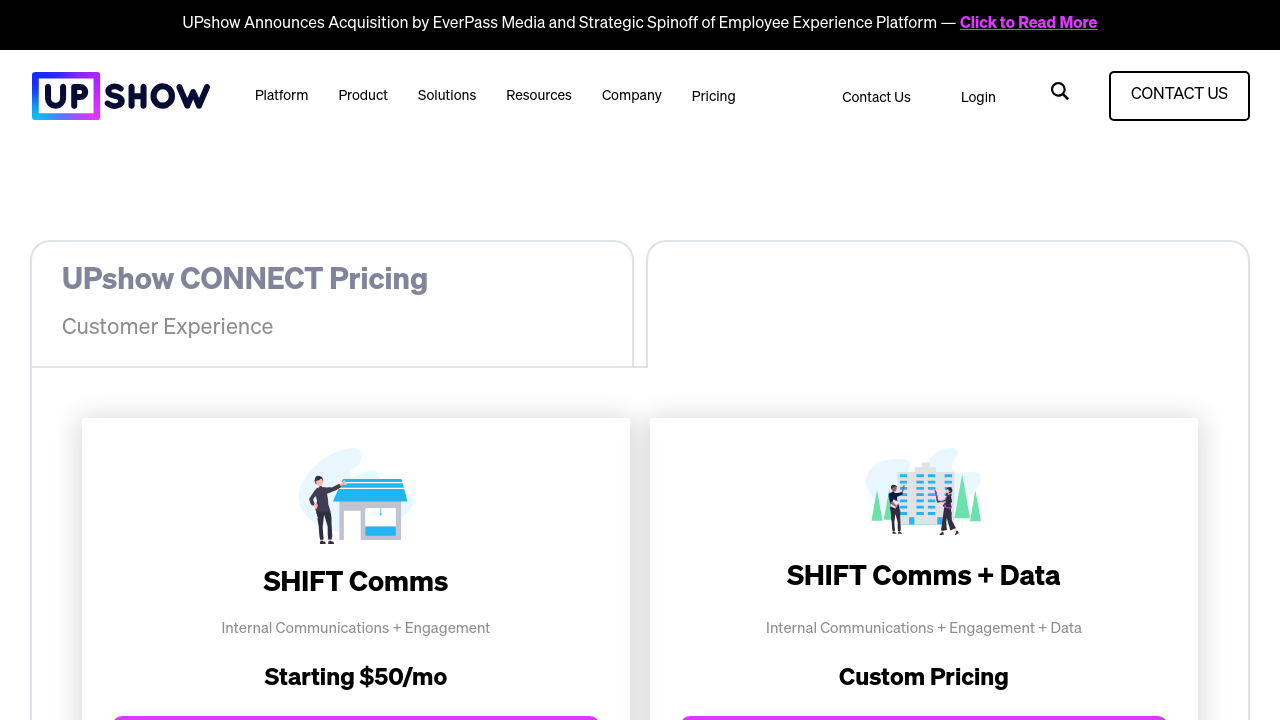Click the office building illustration
1280x720 pixels.
[923, 492]
